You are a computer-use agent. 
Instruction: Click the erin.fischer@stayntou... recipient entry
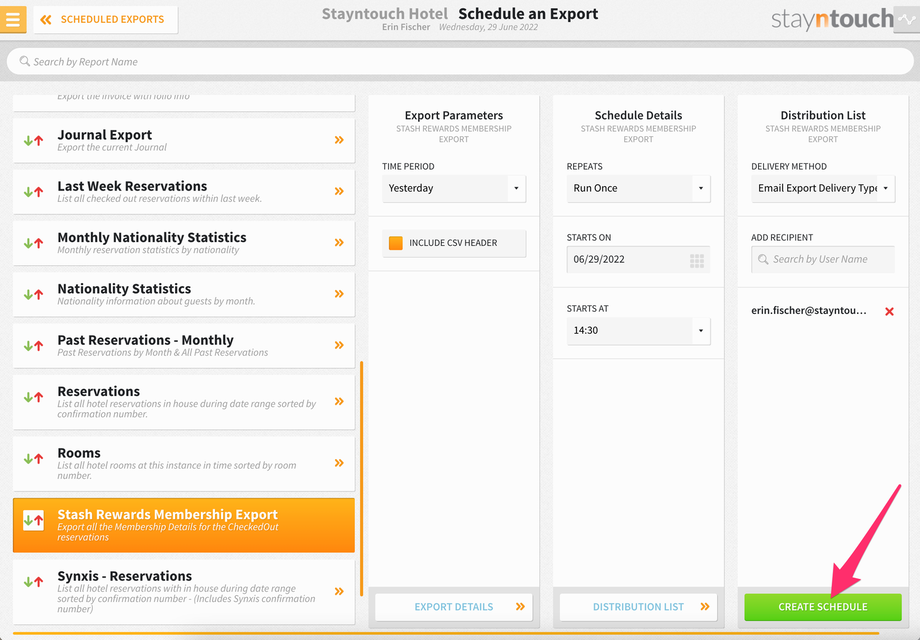pos(809,311)
